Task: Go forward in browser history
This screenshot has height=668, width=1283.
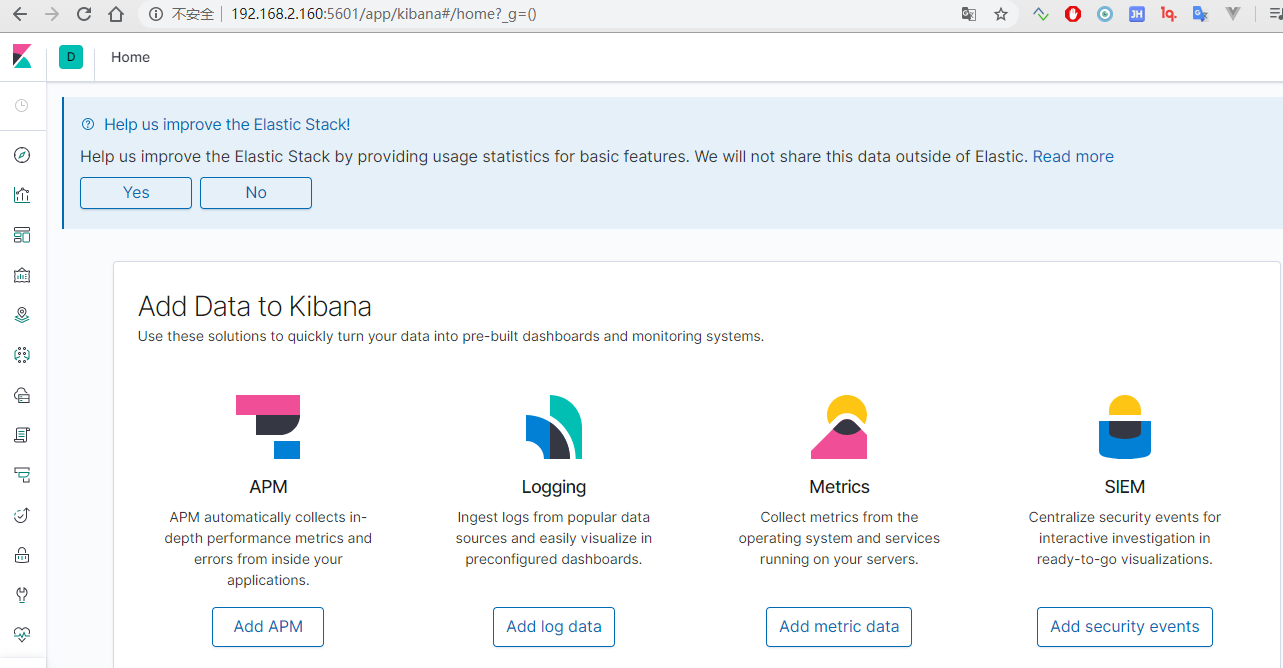Action: (52, 15)
